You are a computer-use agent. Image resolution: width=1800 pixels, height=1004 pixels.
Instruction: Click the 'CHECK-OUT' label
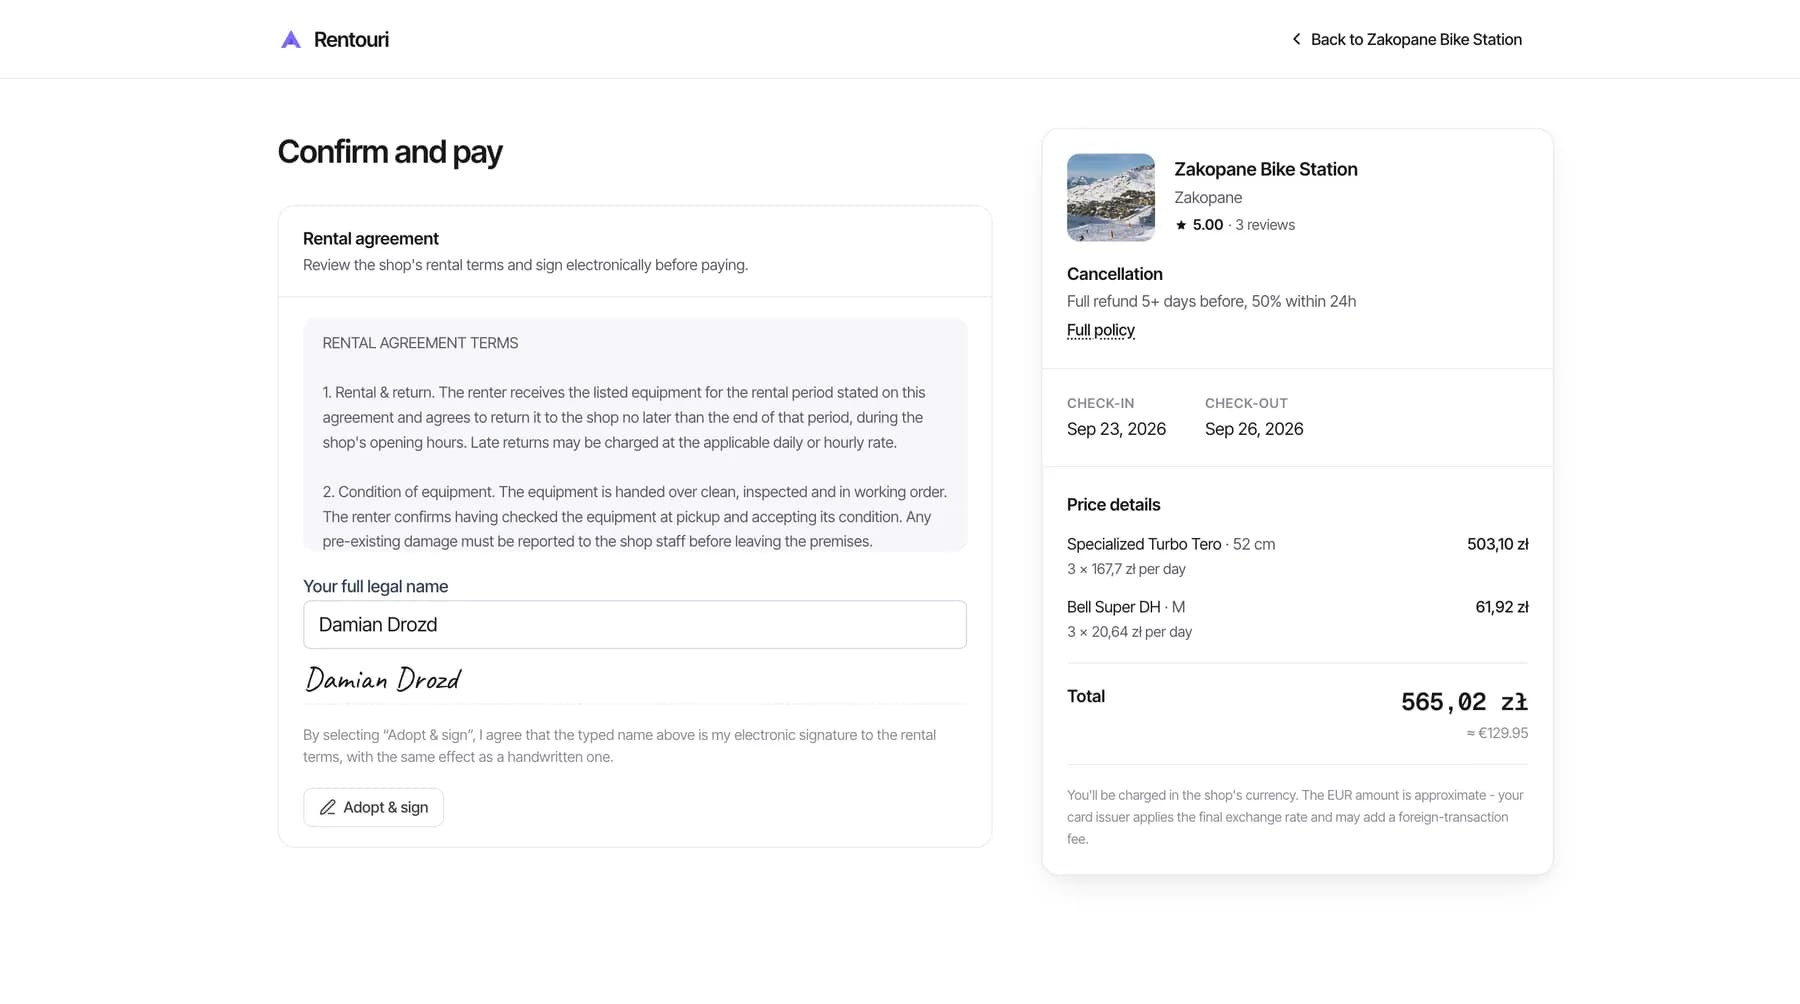coord(1246,403)
